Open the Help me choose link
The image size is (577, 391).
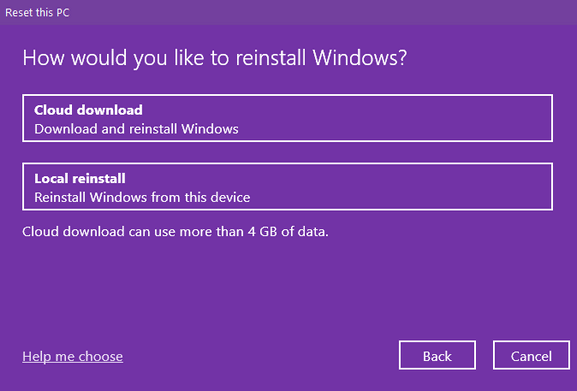72,356
